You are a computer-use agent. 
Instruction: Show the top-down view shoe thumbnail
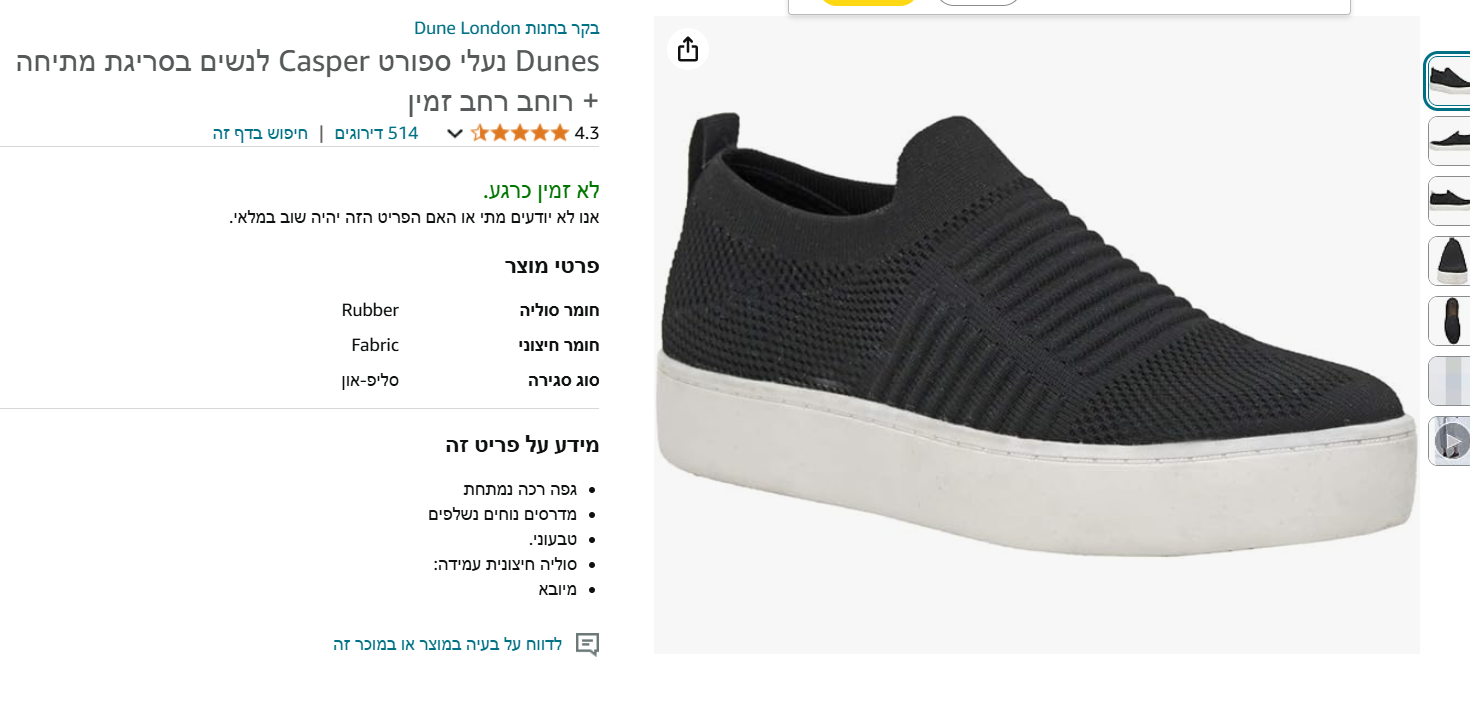click(x=1449, y=321)
